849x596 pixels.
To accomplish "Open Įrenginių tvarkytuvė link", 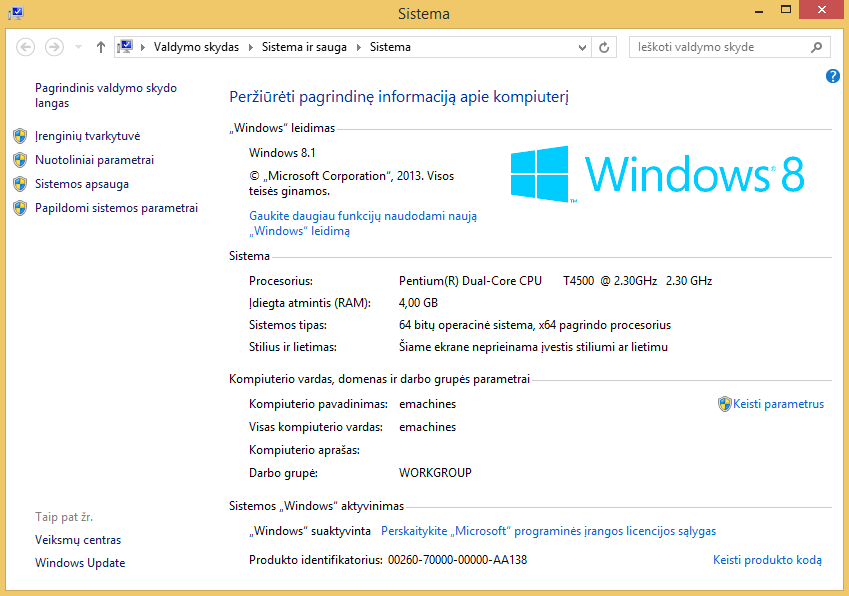I will (88, 136).
